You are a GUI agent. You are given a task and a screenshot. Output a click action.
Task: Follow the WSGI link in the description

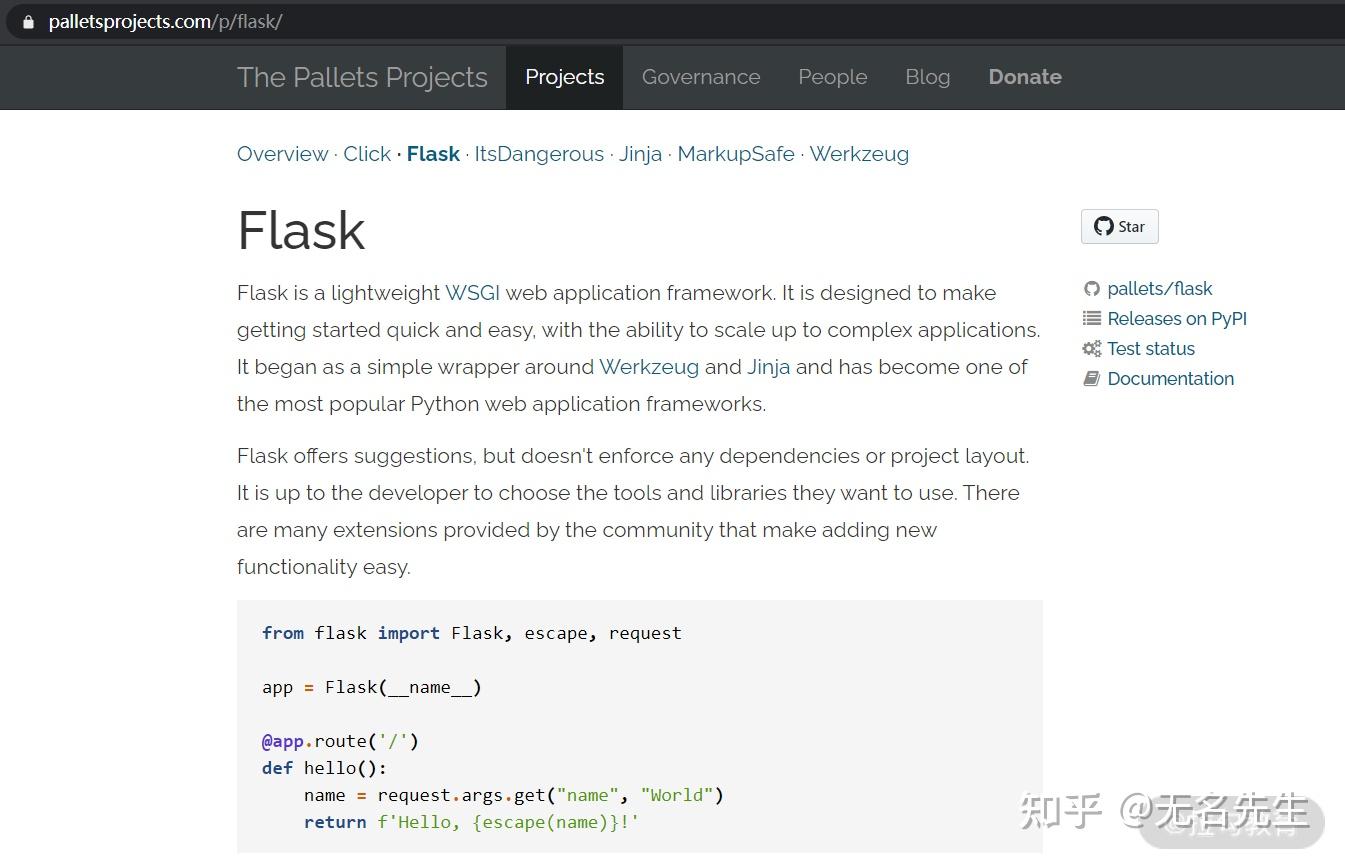[472, 293]
